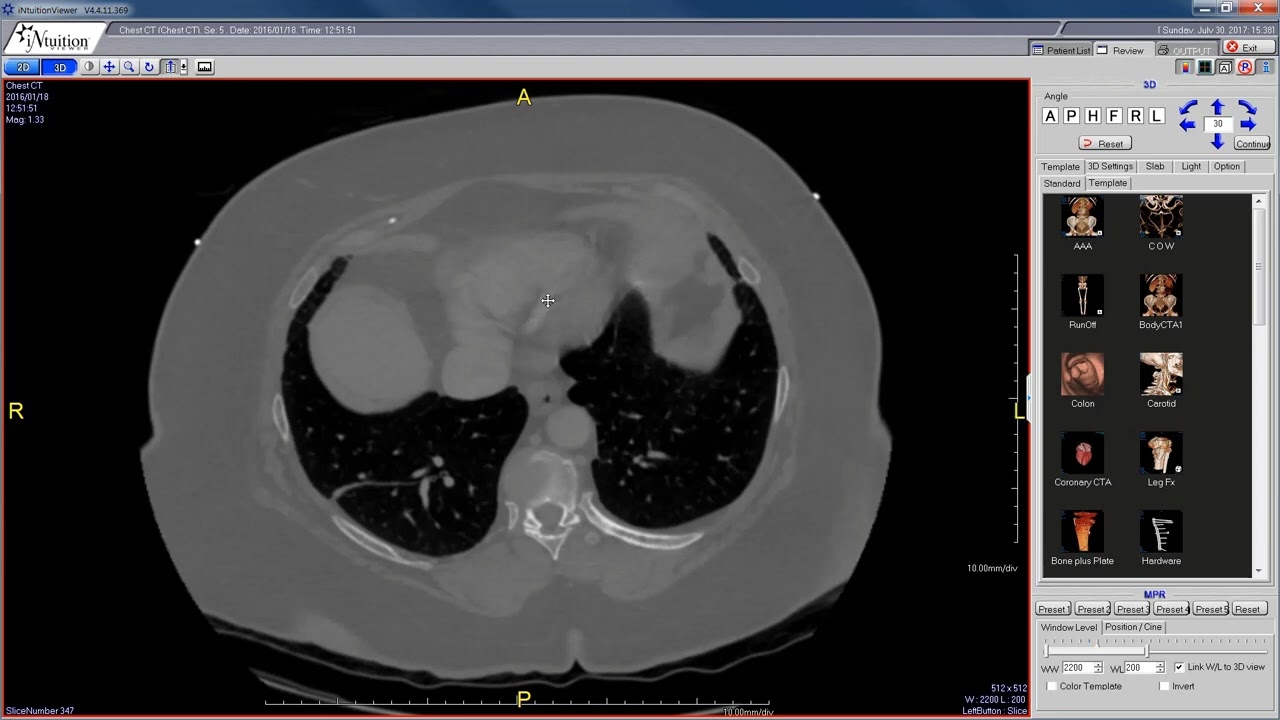Apply MPR Preset 1

coord(1053,609)
